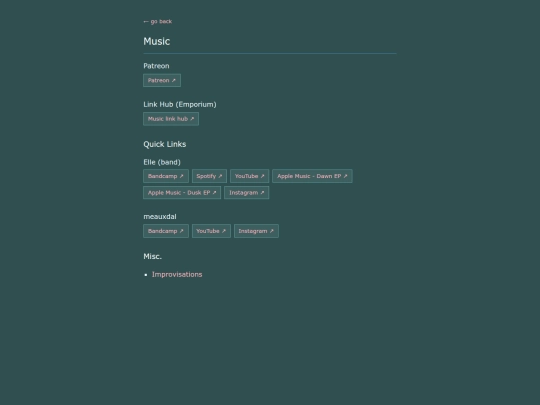Open Apple Music - Dawn EP link
This screenshot has width=540, height=405.
(312, 176)
